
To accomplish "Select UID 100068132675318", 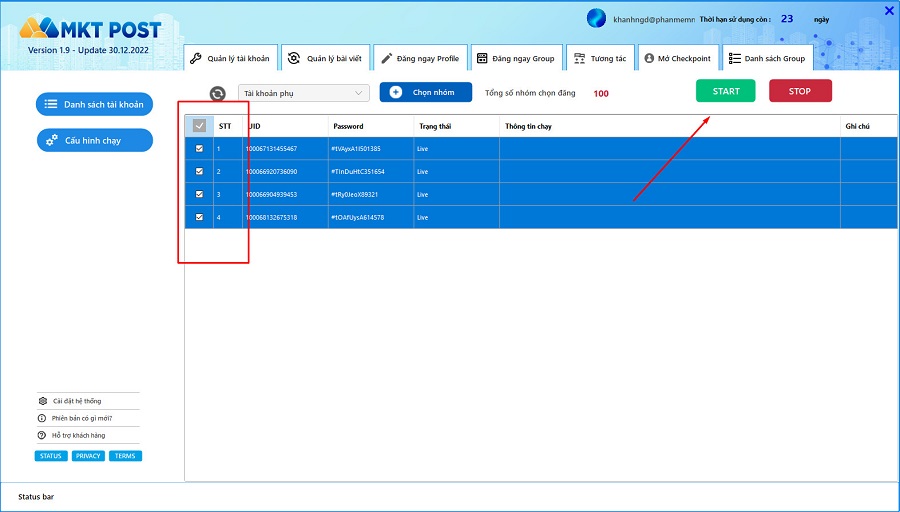I will coord(271,218).
